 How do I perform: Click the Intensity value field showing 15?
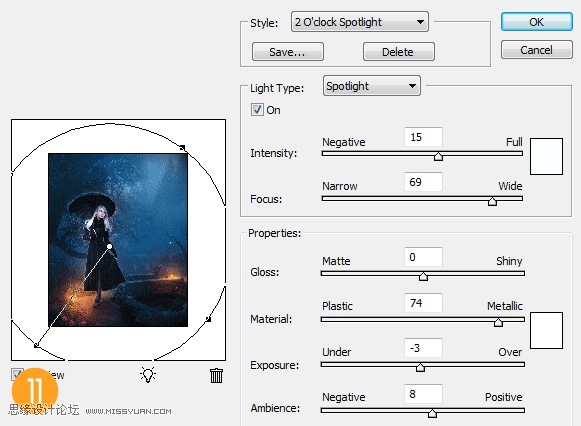point(423,137)
